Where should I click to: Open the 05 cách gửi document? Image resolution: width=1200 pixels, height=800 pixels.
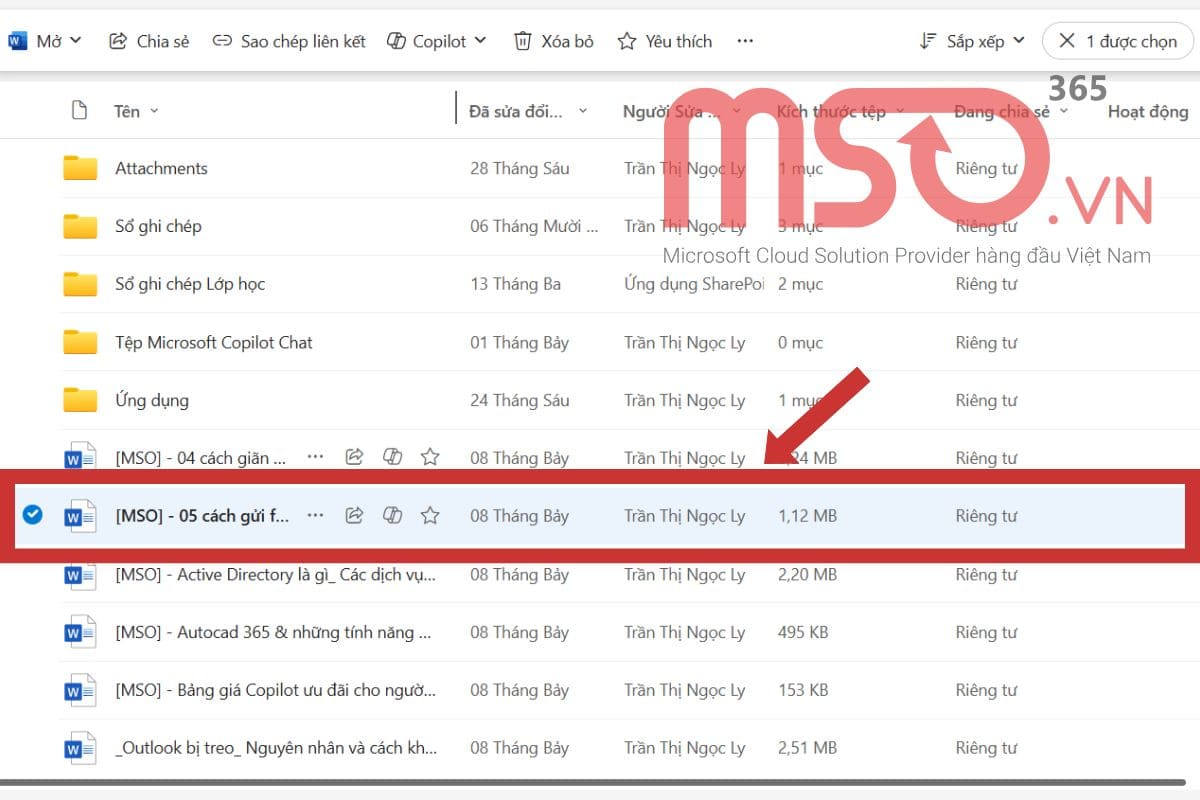[x=202, y=516]
